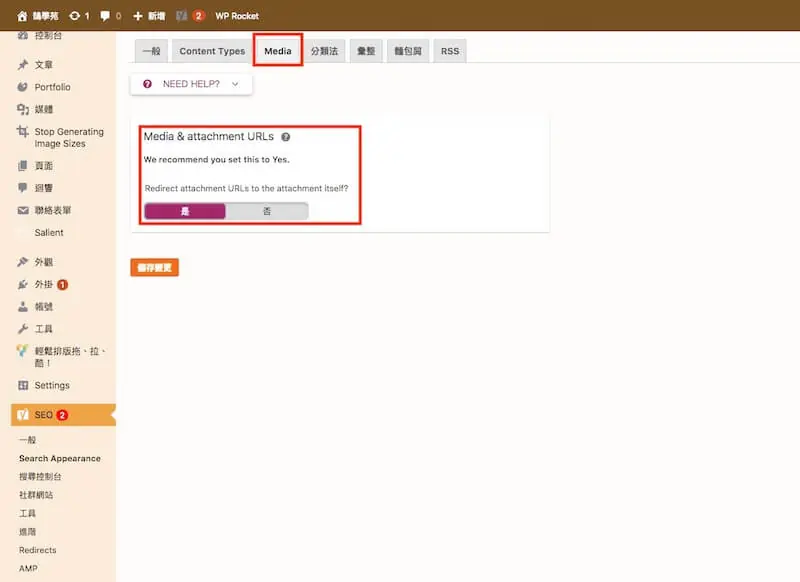Open WP Rocket menu in admin bar
Image resolution: width=800 pixels, height=582 pixels.
[x=237, y=16]
